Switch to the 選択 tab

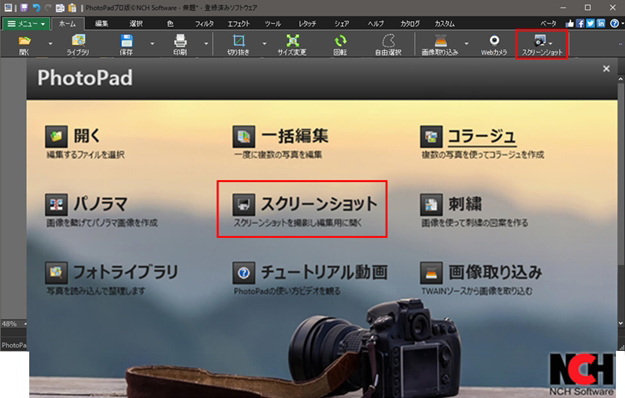click(x=136, y=24)
